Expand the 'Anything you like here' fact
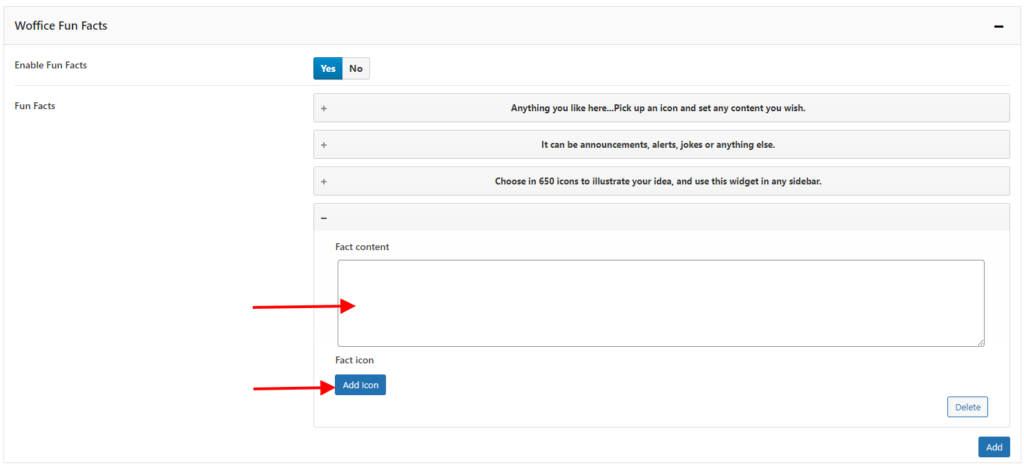 pyautogui.click(x=658, y=108)
